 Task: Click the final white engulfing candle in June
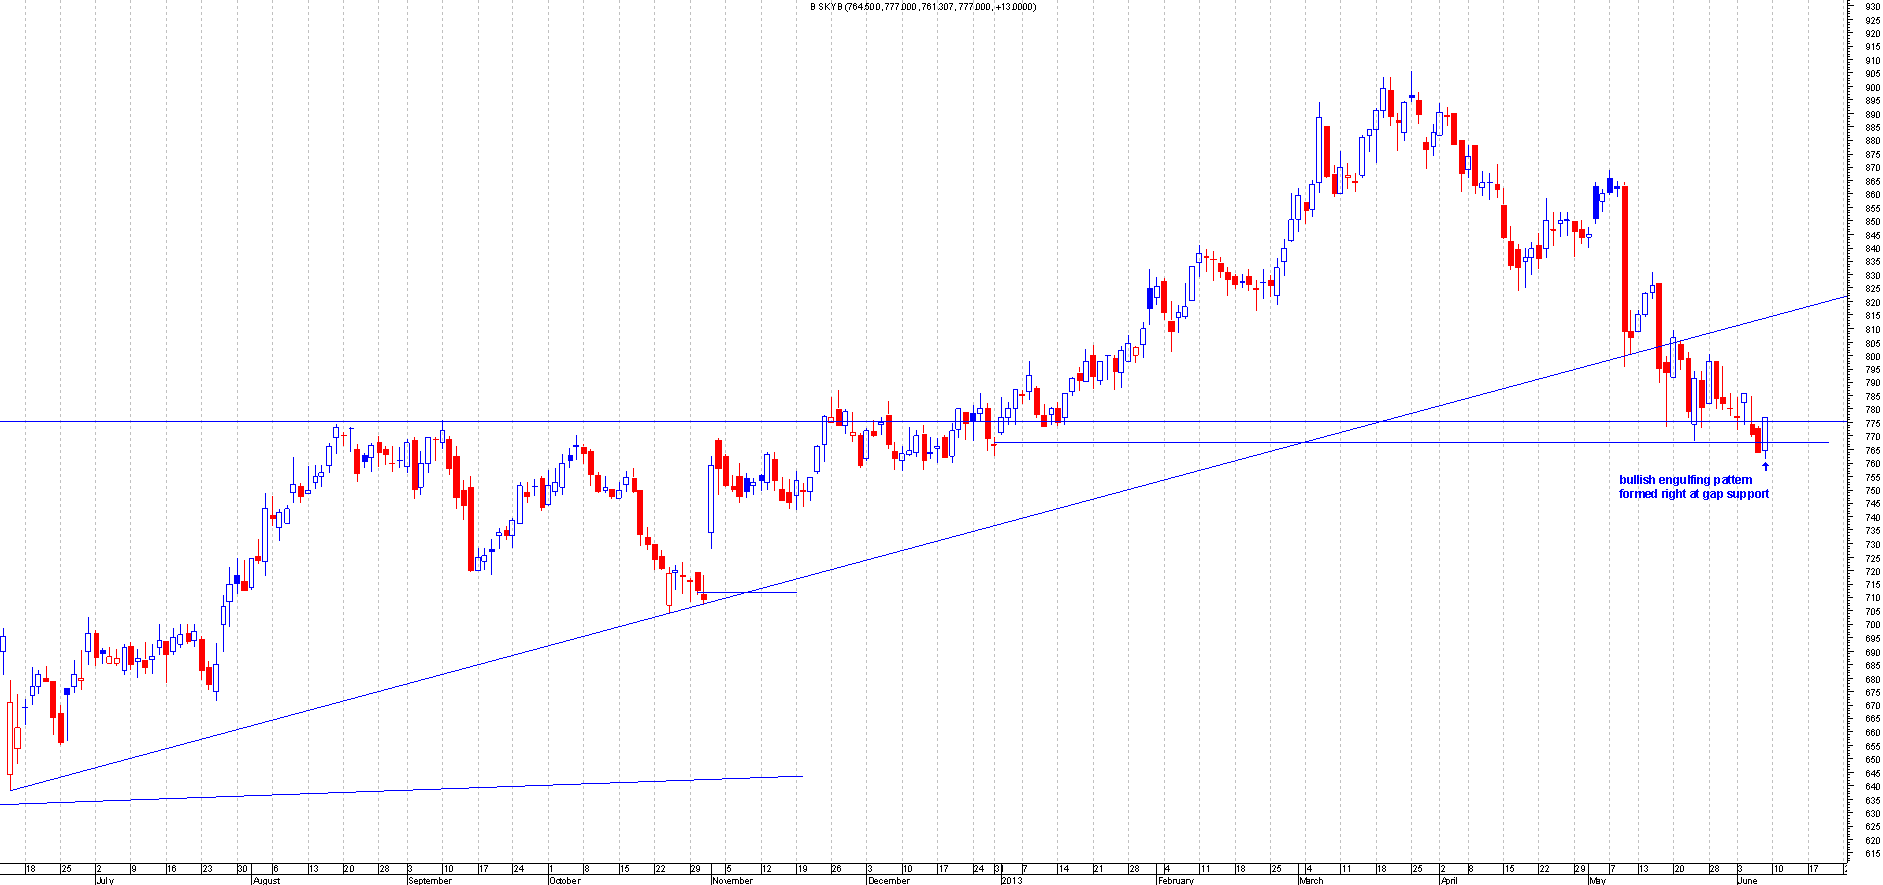(x=1765, y=434)
